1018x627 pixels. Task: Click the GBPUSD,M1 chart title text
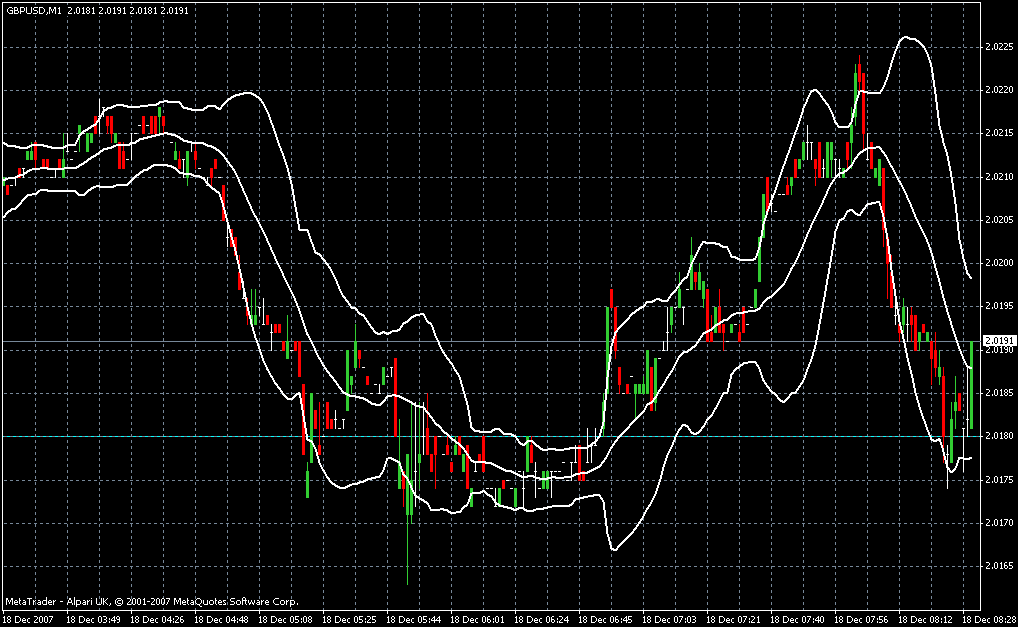(33, 10)
